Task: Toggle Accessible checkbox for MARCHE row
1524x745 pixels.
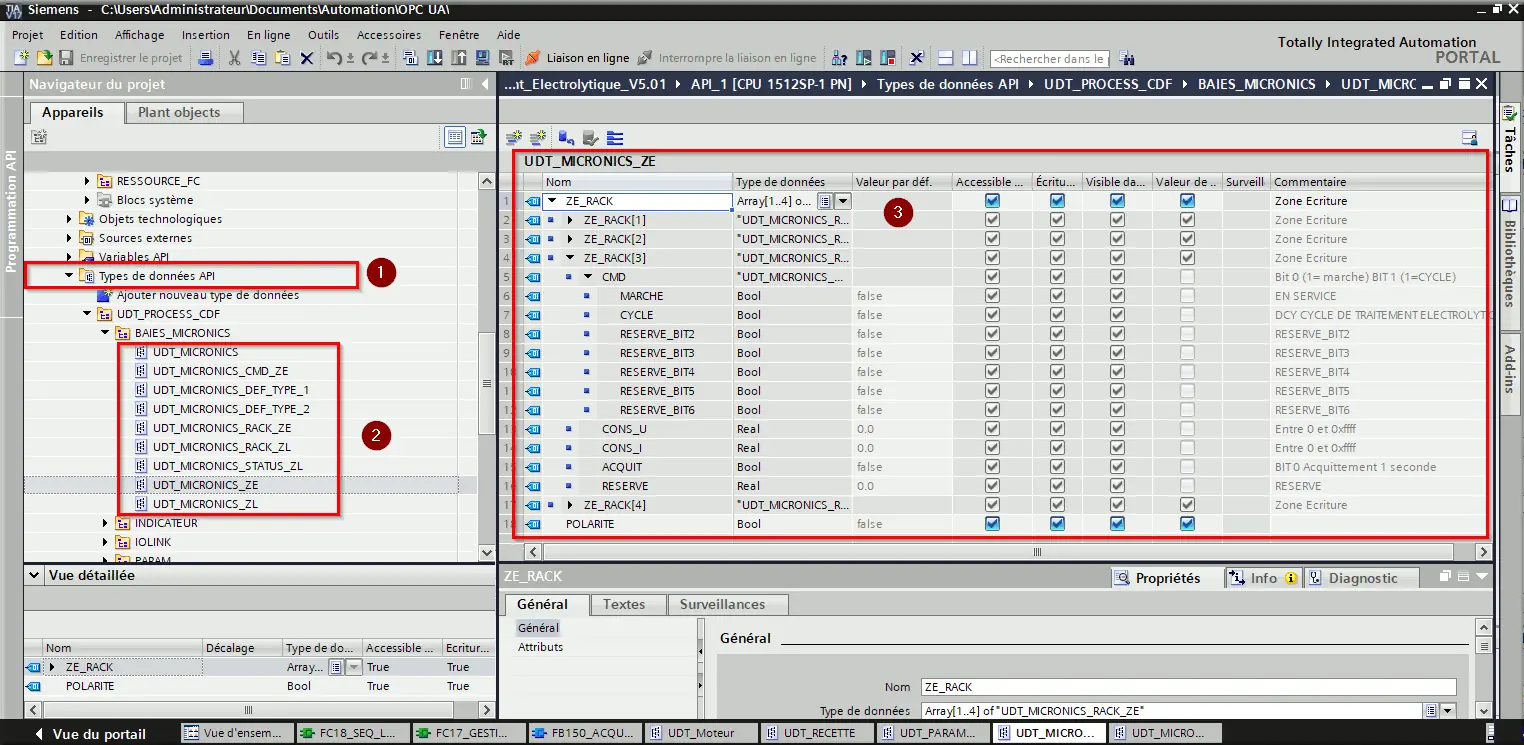Action: (x=992, y=296)
